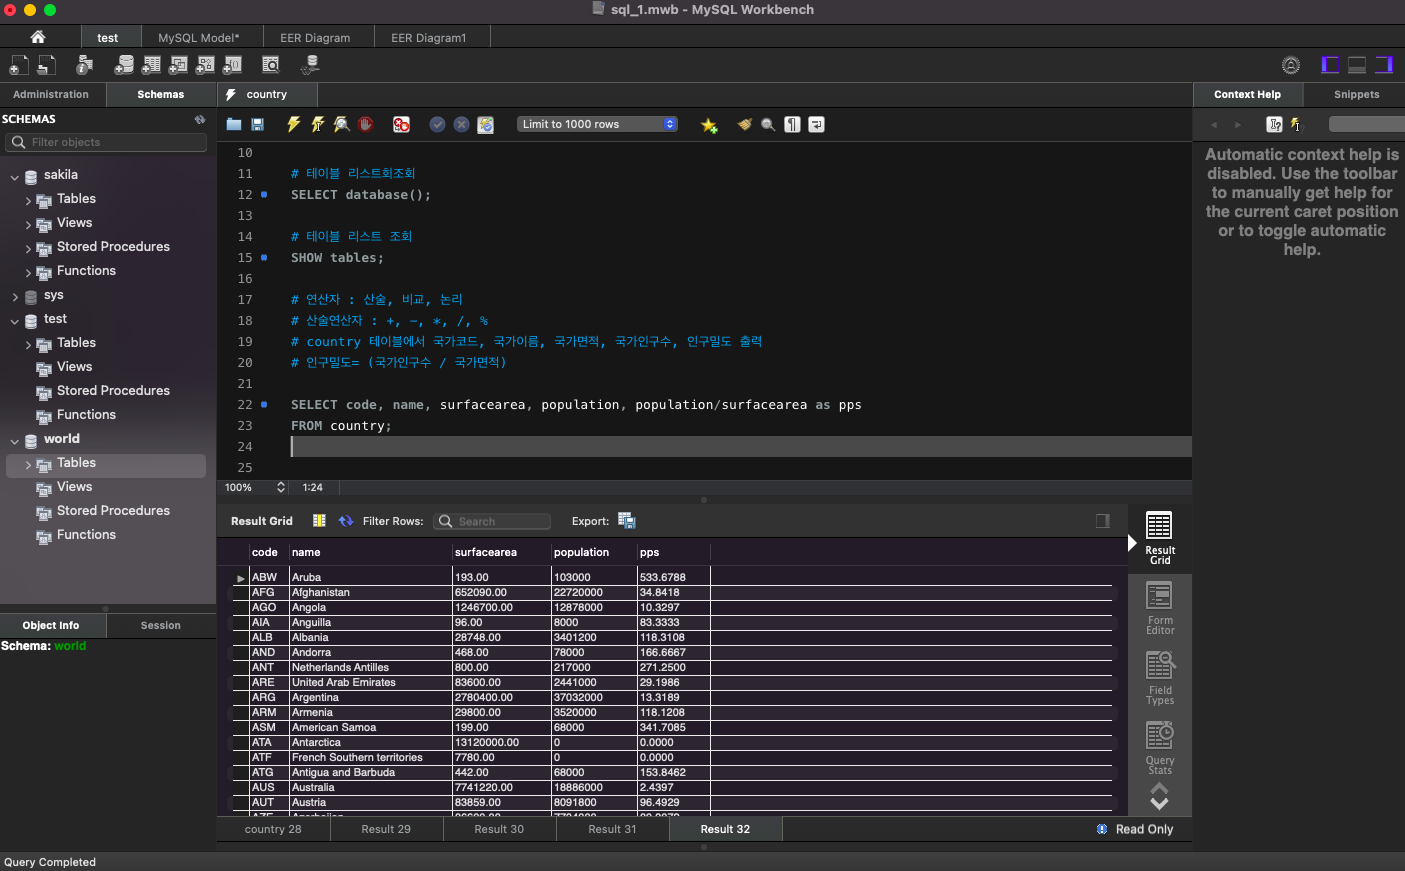Save the script with the floppy icon
Screen dimensions: 1405x871
[258, 125]
